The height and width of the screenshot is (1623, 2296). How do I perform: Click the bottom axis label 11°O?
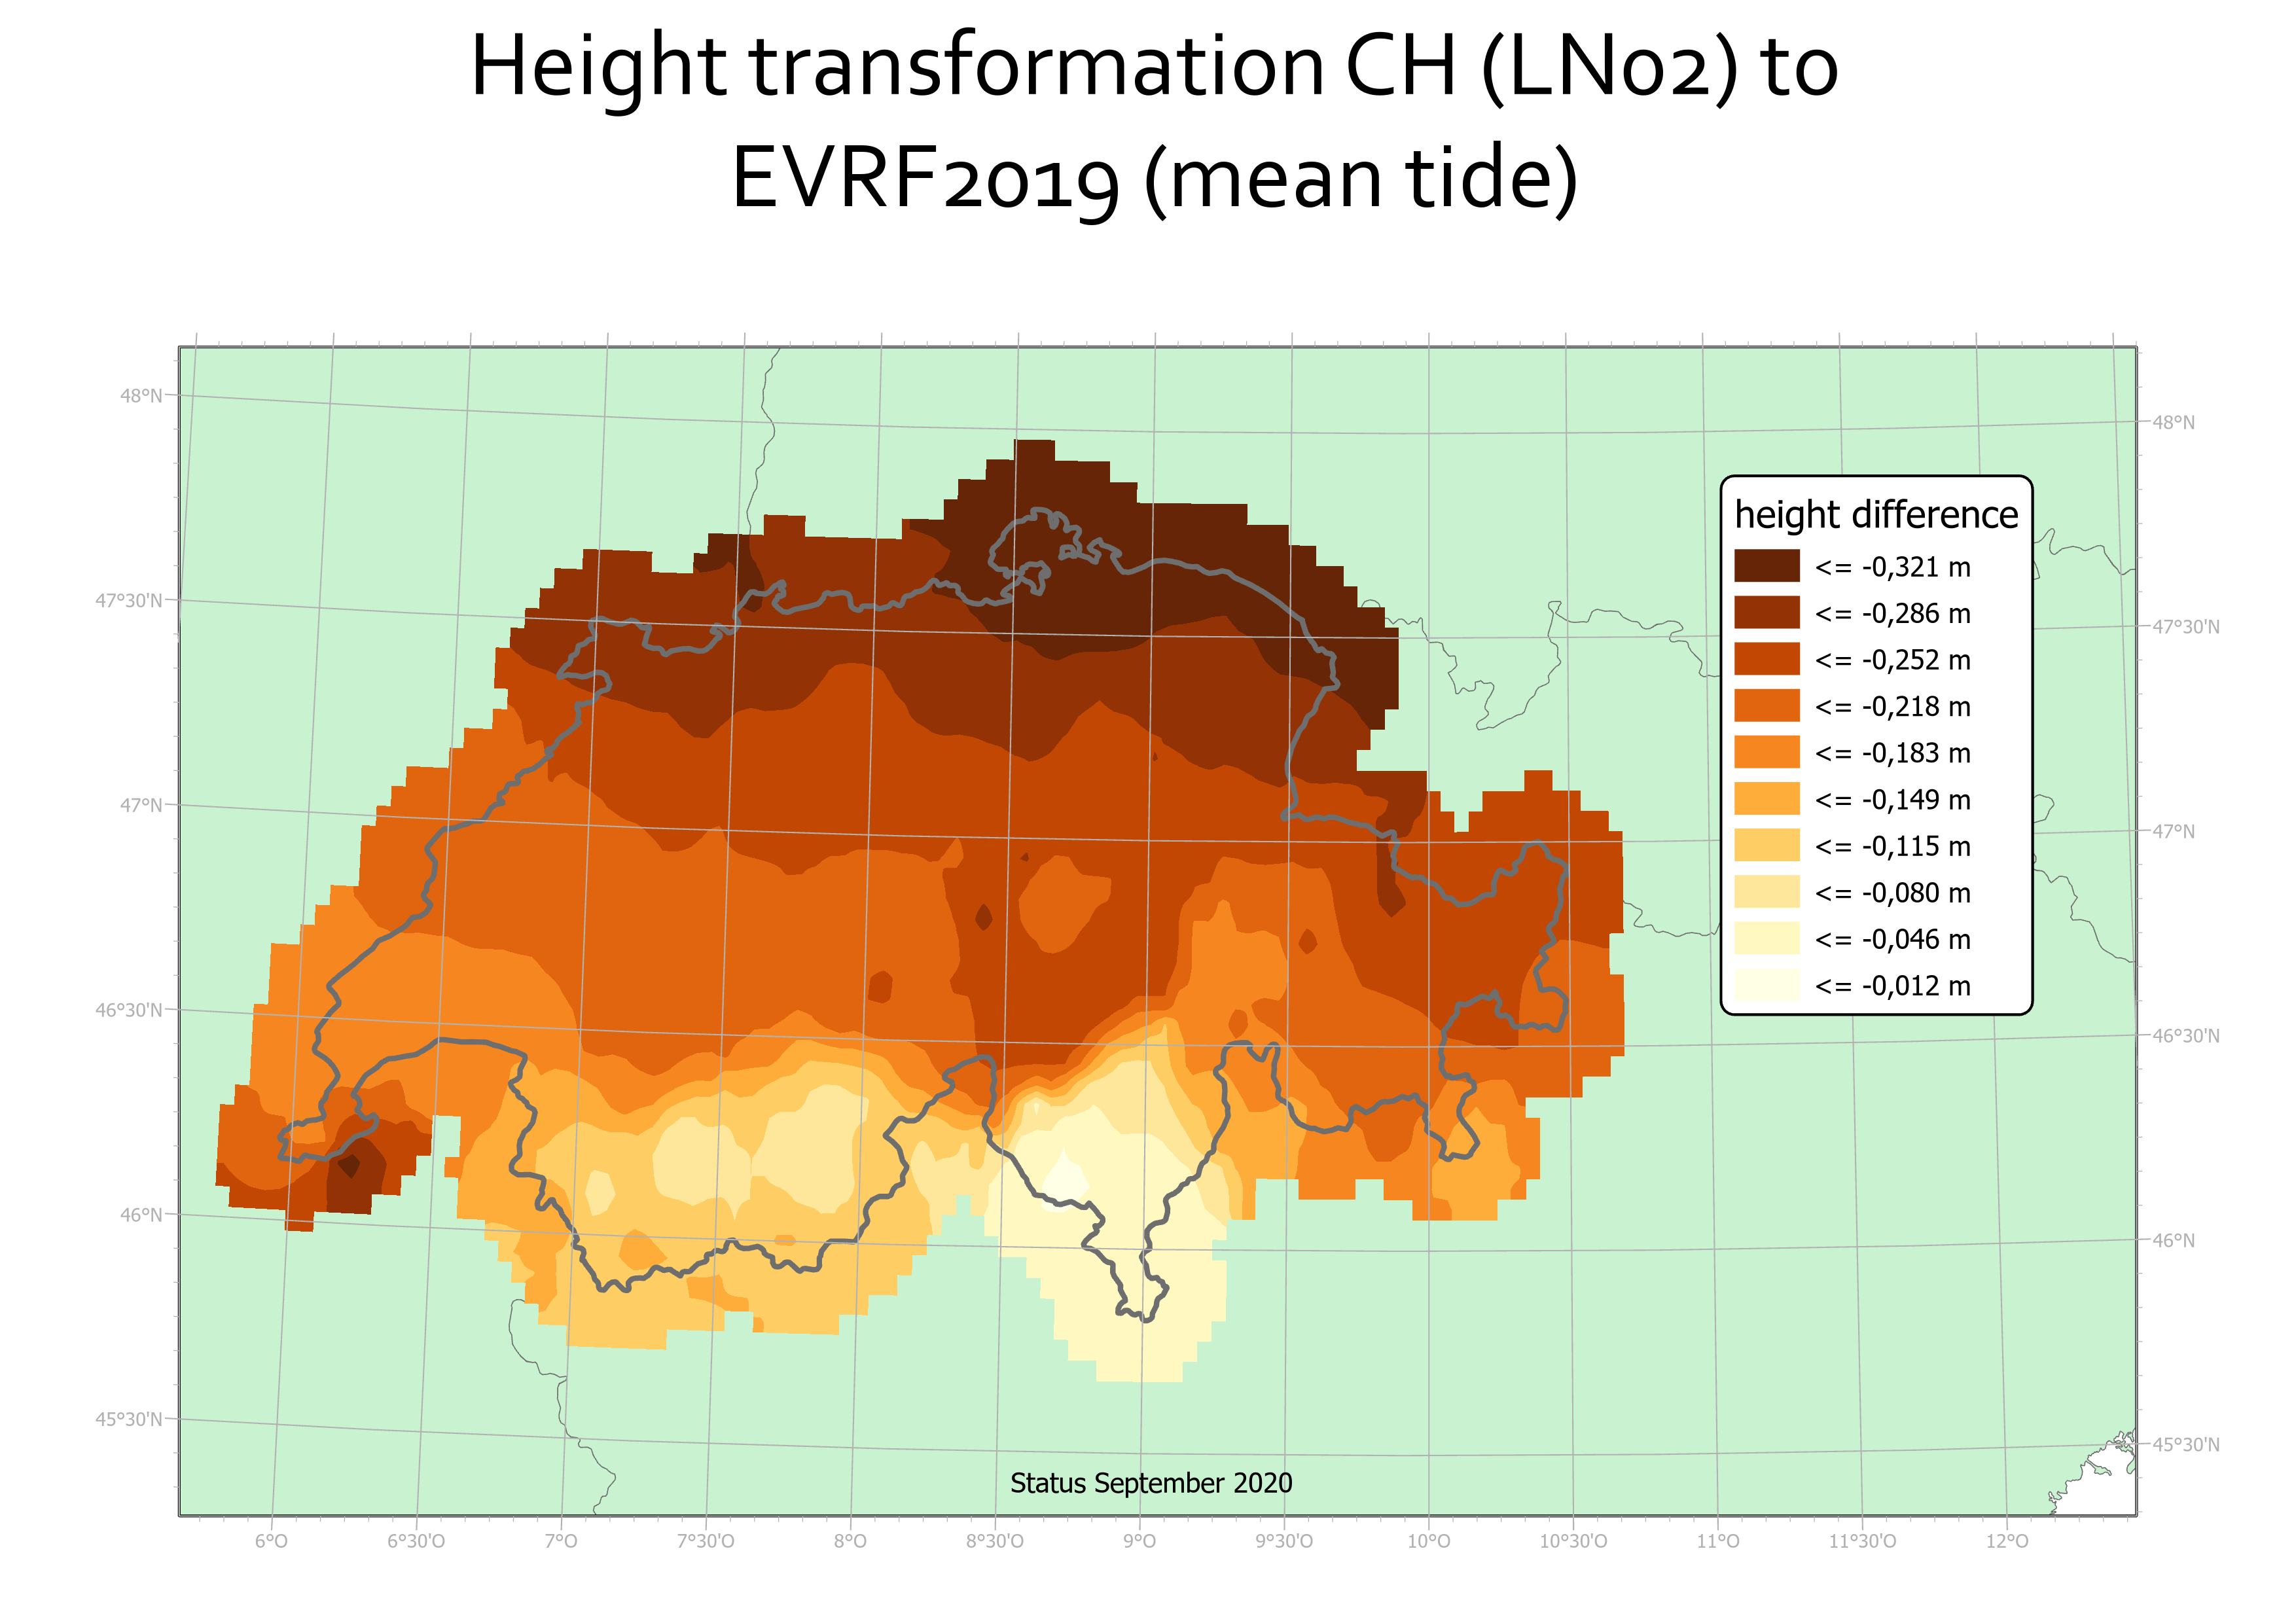coord(1718,1541)
